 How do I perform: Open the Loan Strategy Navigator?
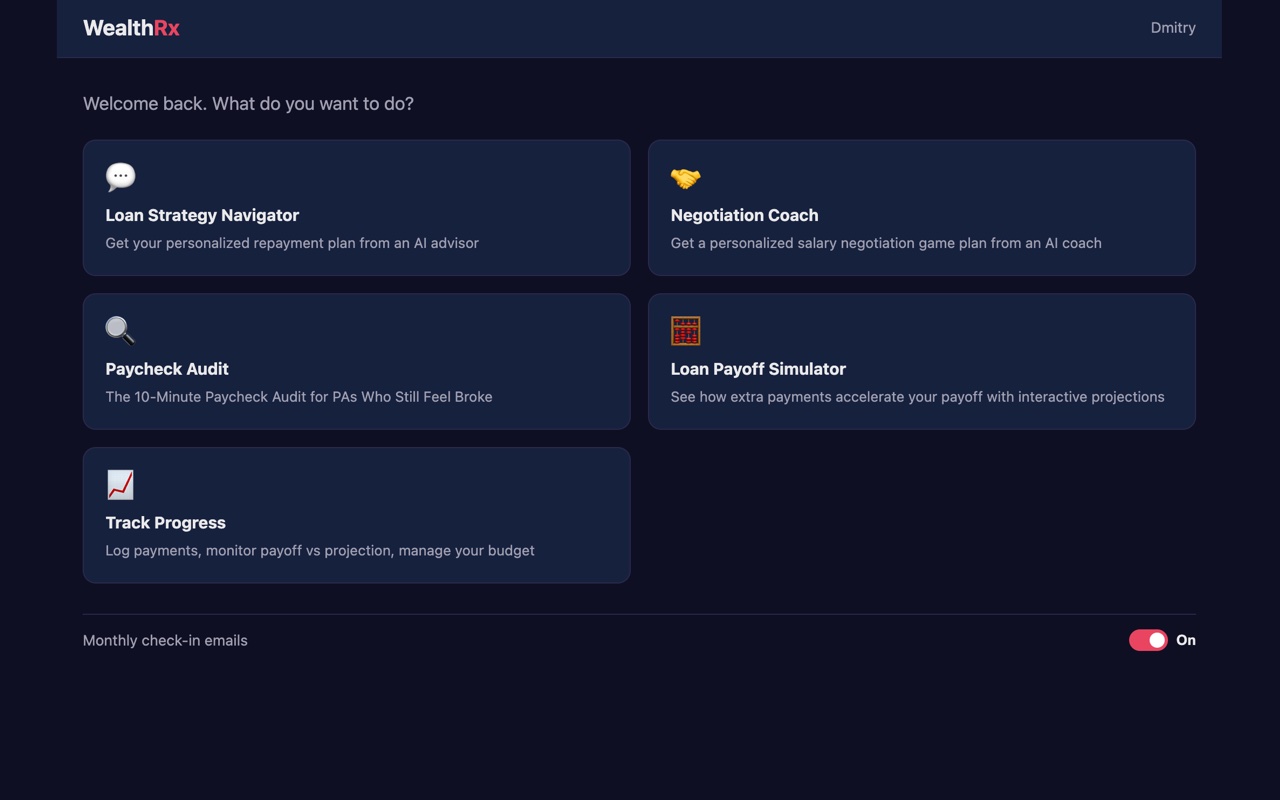click(357, 208)
